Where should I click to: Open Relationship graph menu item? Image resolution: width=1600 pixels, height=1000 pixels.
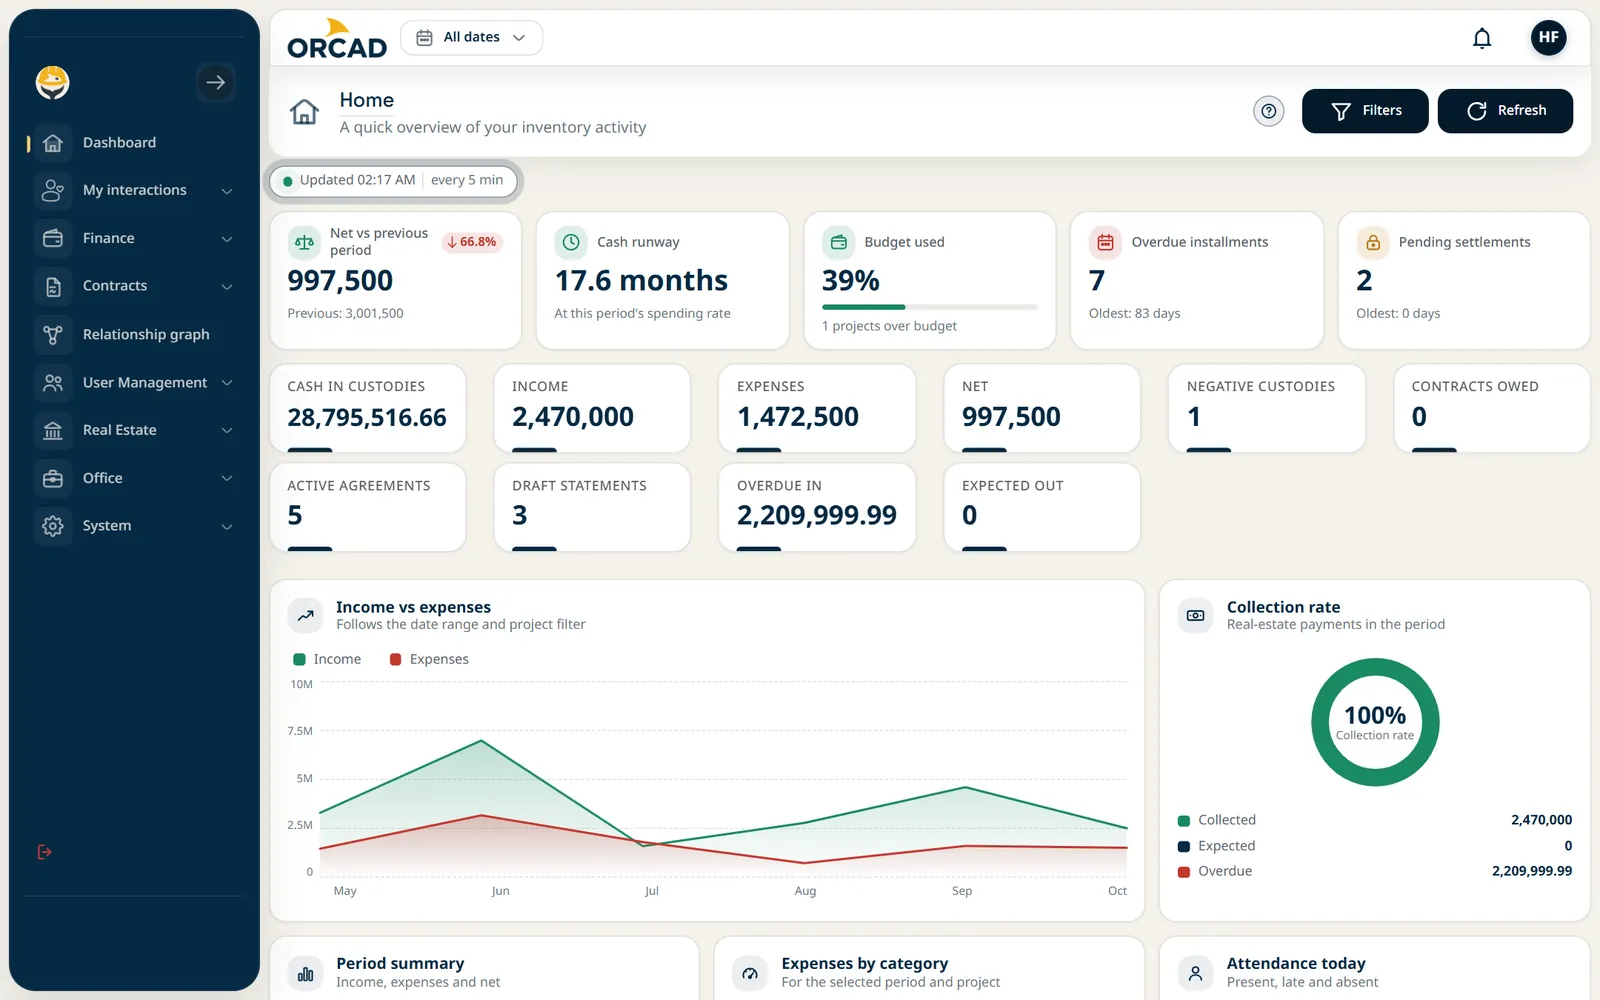(x=135, y=335)
